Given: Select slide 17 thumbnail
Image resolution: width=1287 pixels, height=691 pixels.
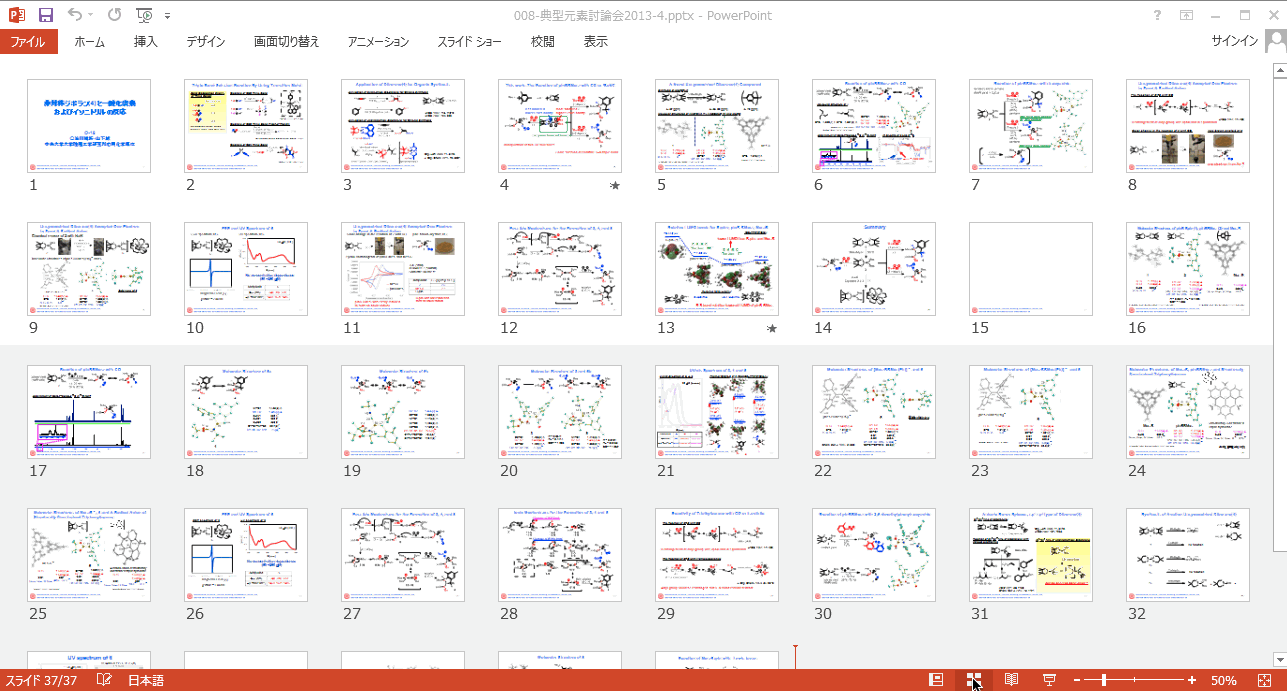Looking at the screenshot, I should tap(89, 412).
